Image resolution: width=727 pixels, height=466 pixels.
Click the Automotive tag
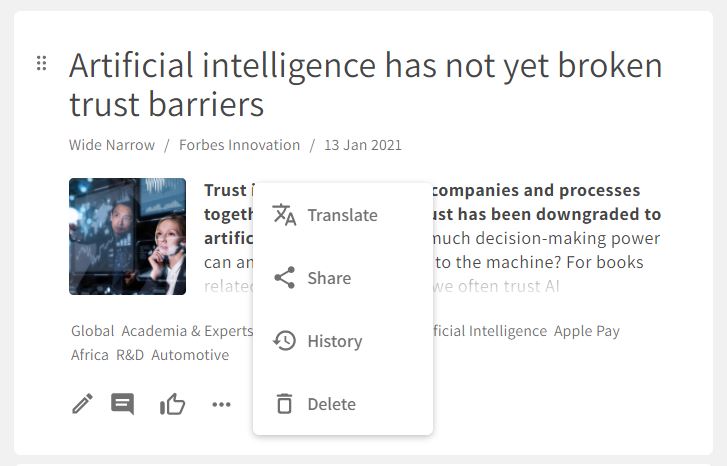pos(190,355)
